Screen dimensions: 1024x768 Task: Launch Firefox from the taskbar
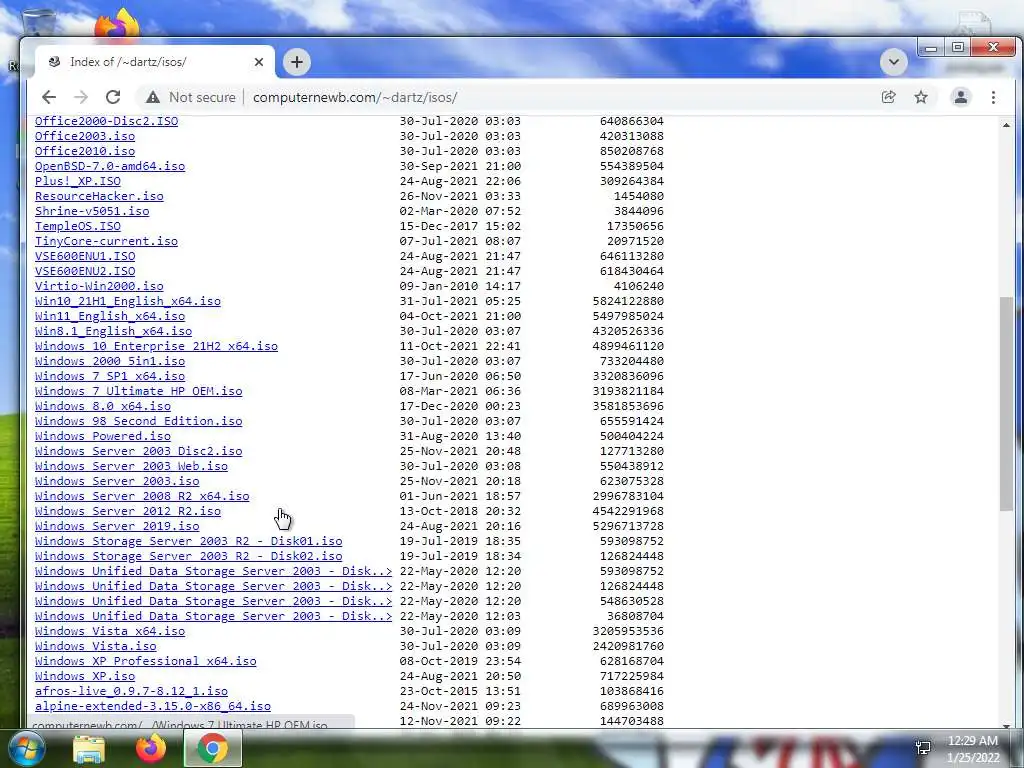[151, 748]
